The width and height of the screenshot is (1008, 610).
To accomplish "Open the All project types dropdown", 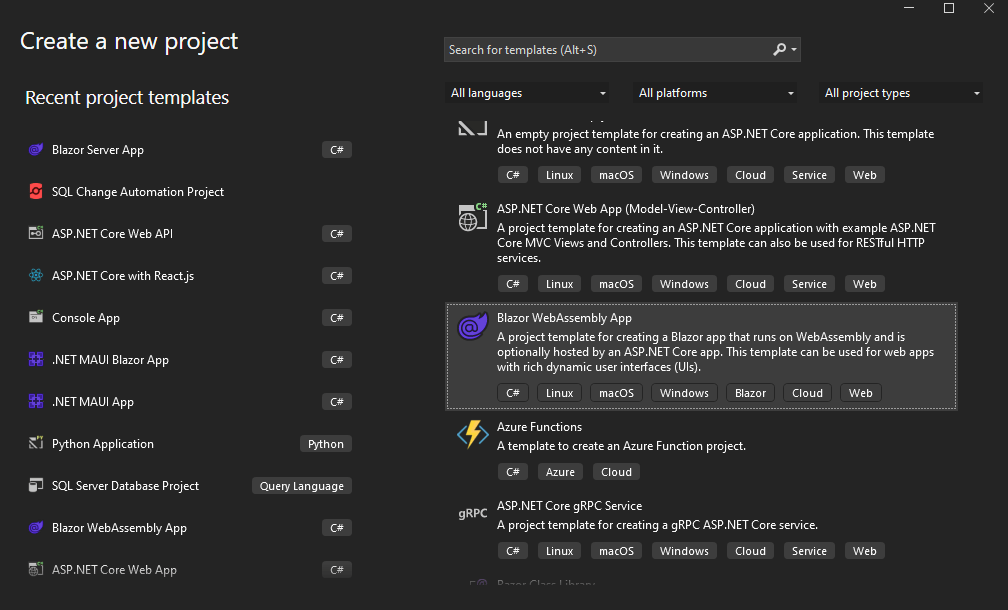I will point(902,93).
